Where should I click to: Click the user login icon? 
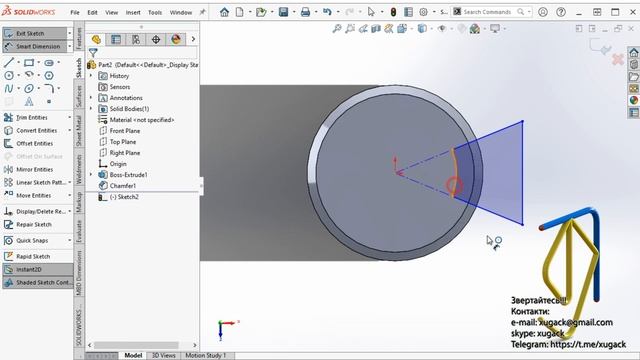(x=543, y=12)
